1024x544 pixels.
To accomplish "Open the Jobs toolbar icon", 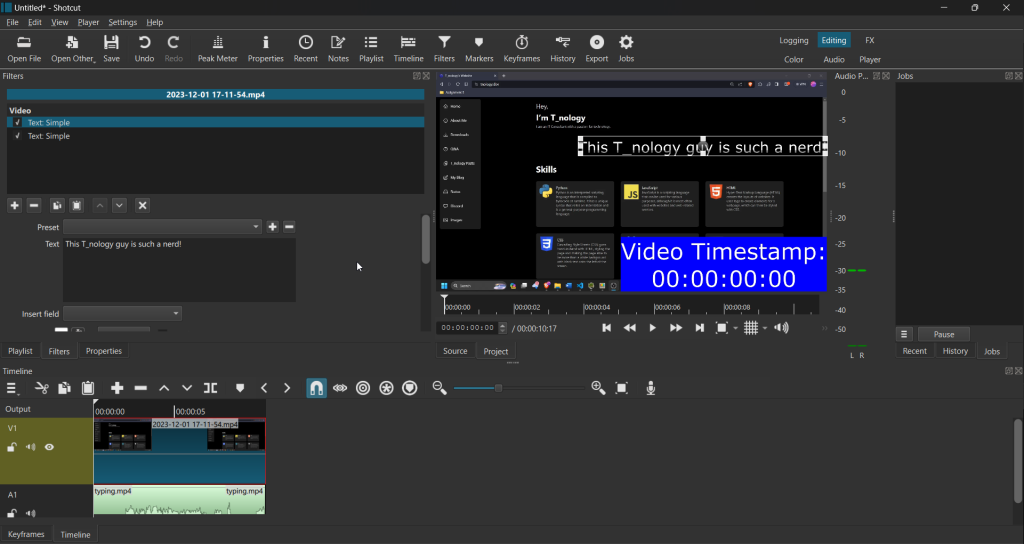I will (x=626, y=49).
